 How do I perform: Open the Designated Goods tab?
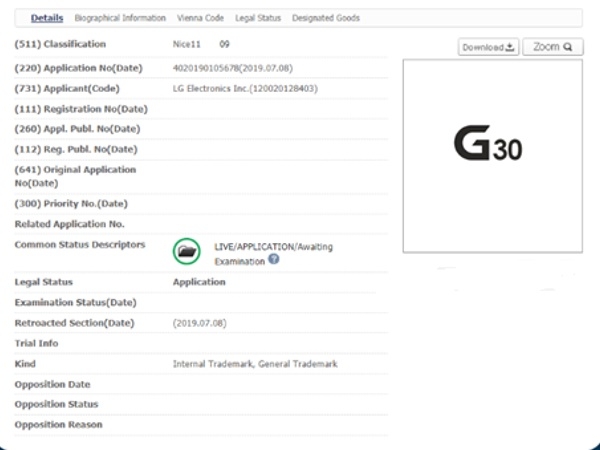click(326, 18)
